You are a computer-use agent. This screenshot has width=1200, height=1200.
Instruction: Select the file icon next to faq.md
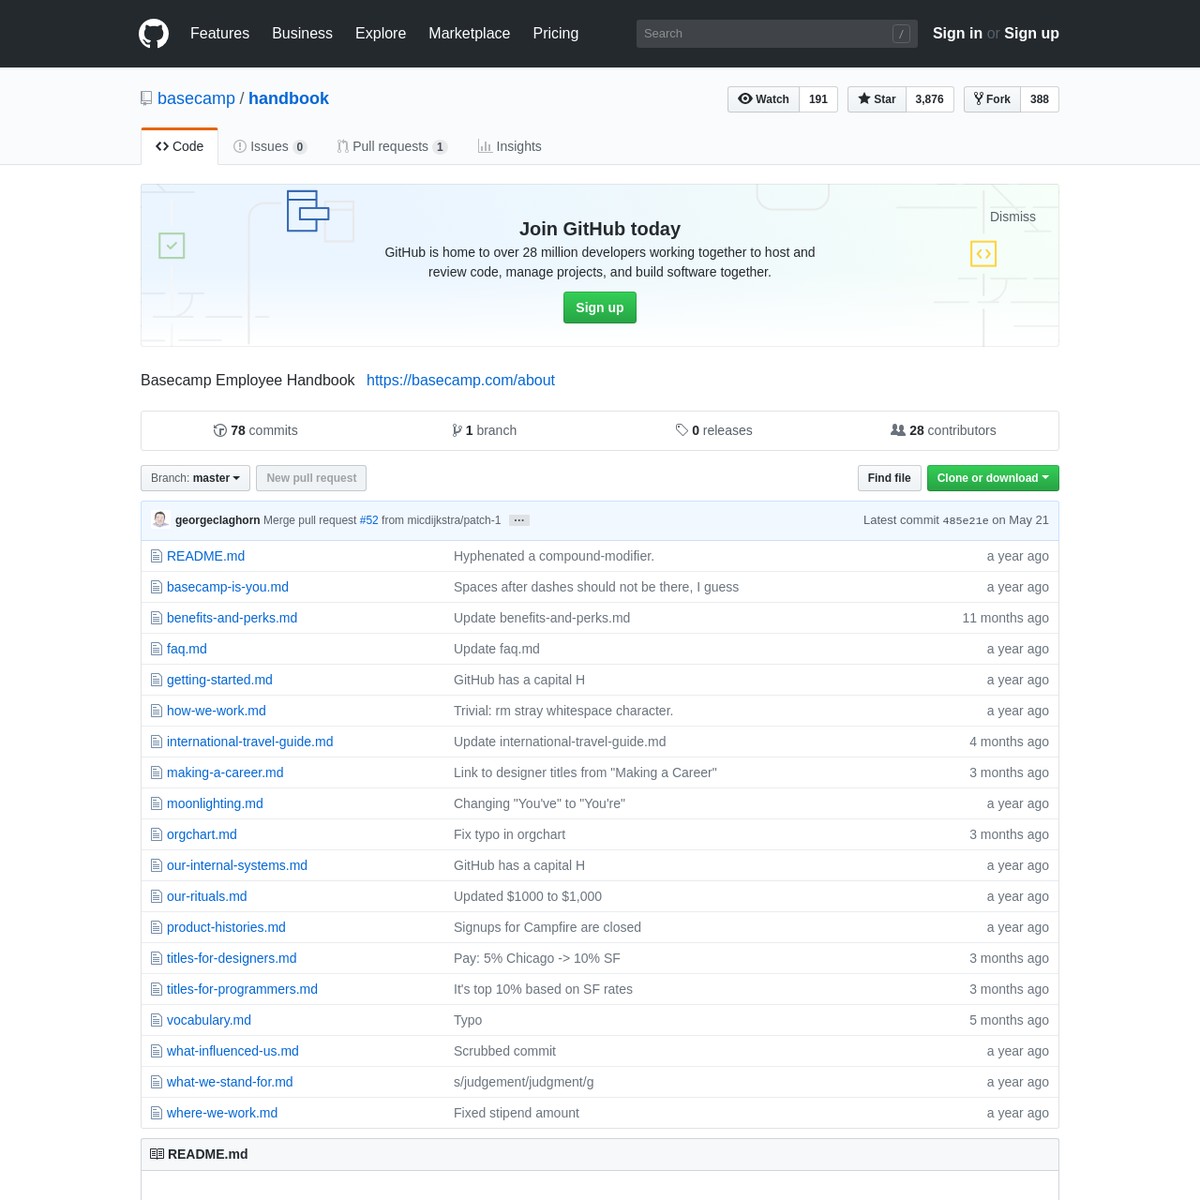[x=156, y=649]
